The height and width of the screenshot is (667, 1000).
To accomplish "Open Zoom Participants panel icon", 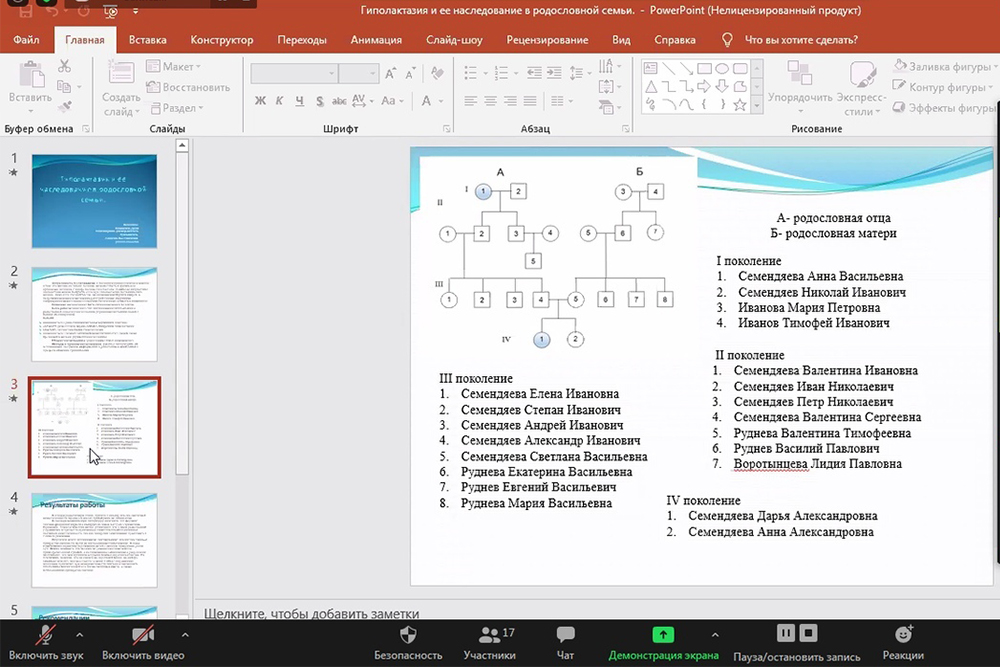I will (489, 635).
